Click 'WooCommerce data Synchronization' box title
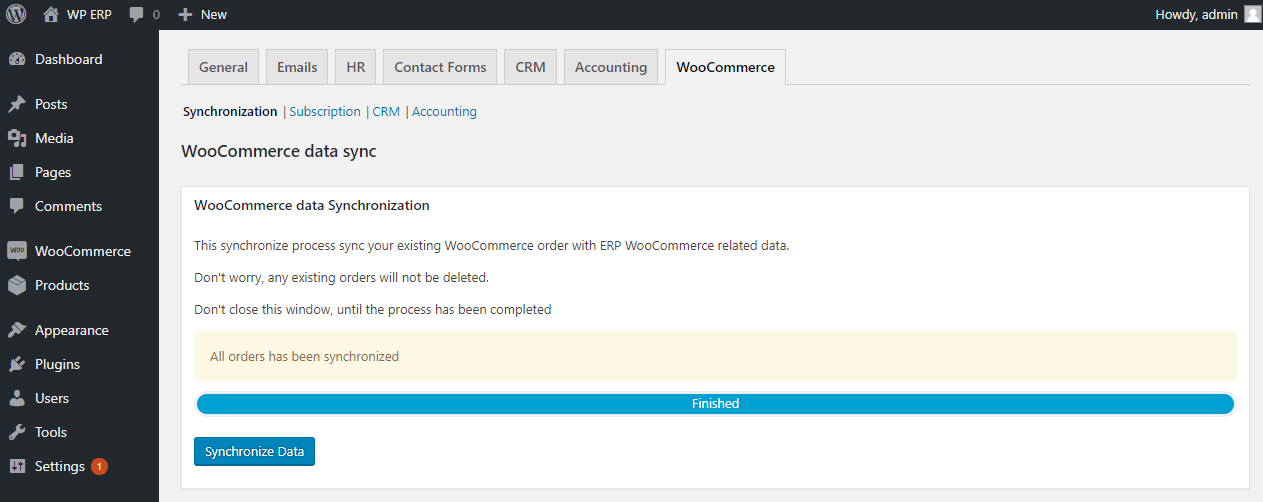The height and width of the screenshot is (502, 1263). [x=311, y=205]
